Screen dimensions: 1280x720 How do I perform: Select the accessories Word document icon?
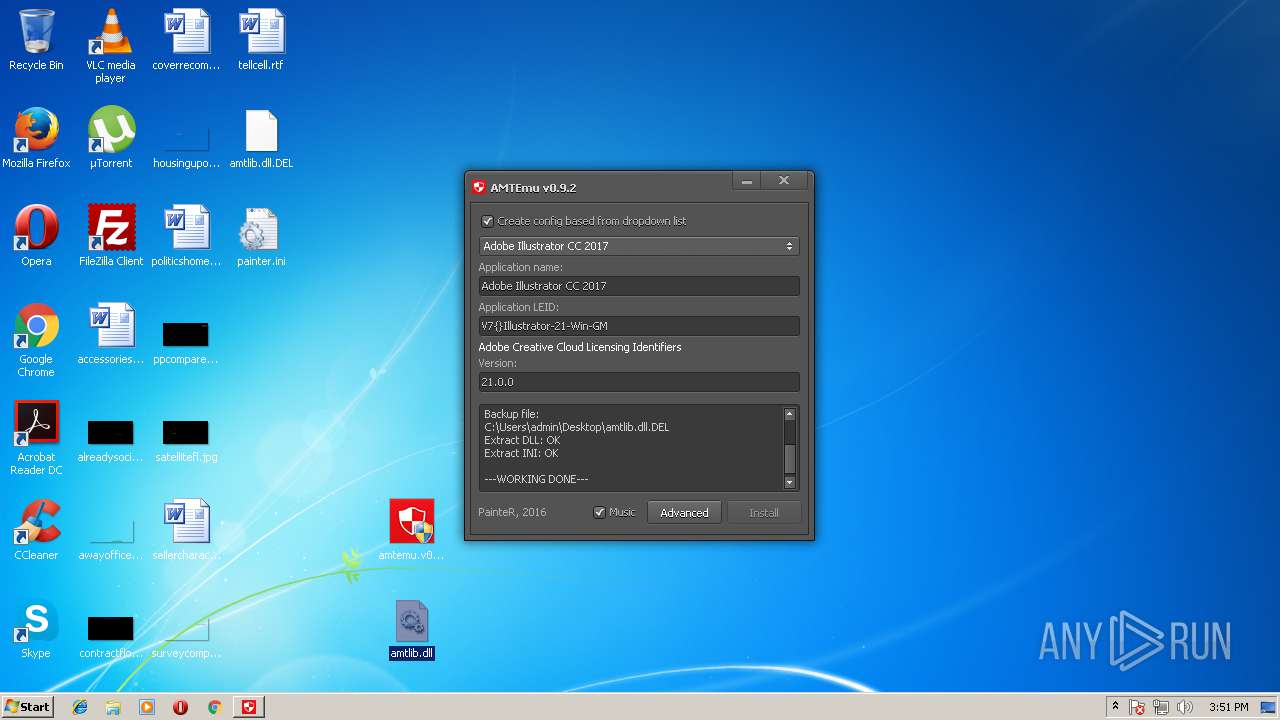click(110, 334)
